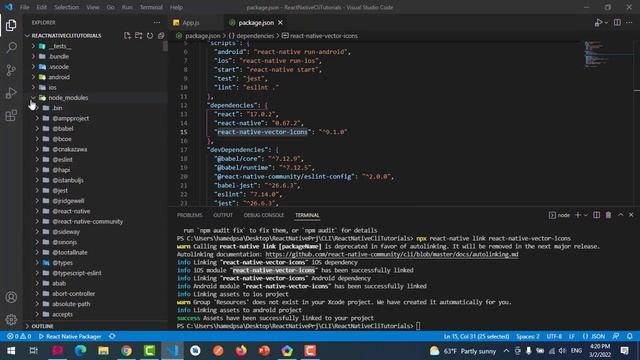The width and height of the screenshot is (640, 360).
Task: Maximize the terminal panel size
Action: coord(620,215)
